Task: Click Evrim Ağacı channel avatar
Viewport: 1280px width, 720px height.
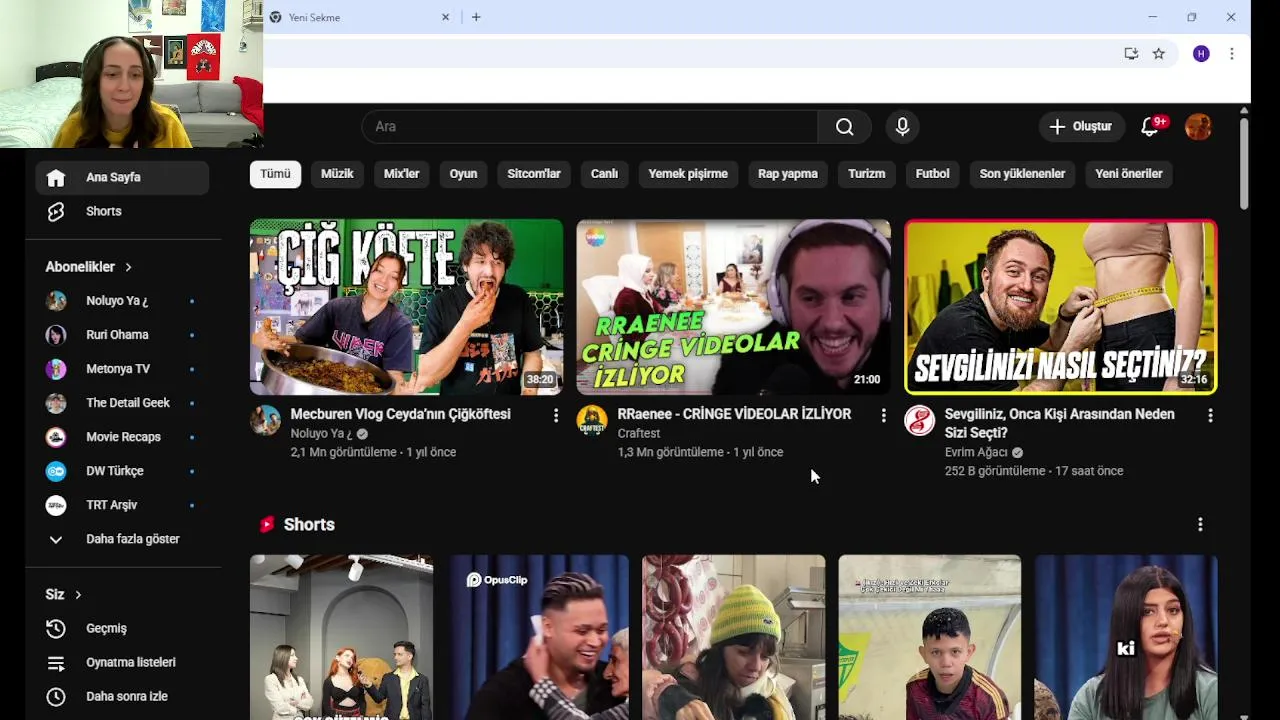Action: [x=919, y=420]
